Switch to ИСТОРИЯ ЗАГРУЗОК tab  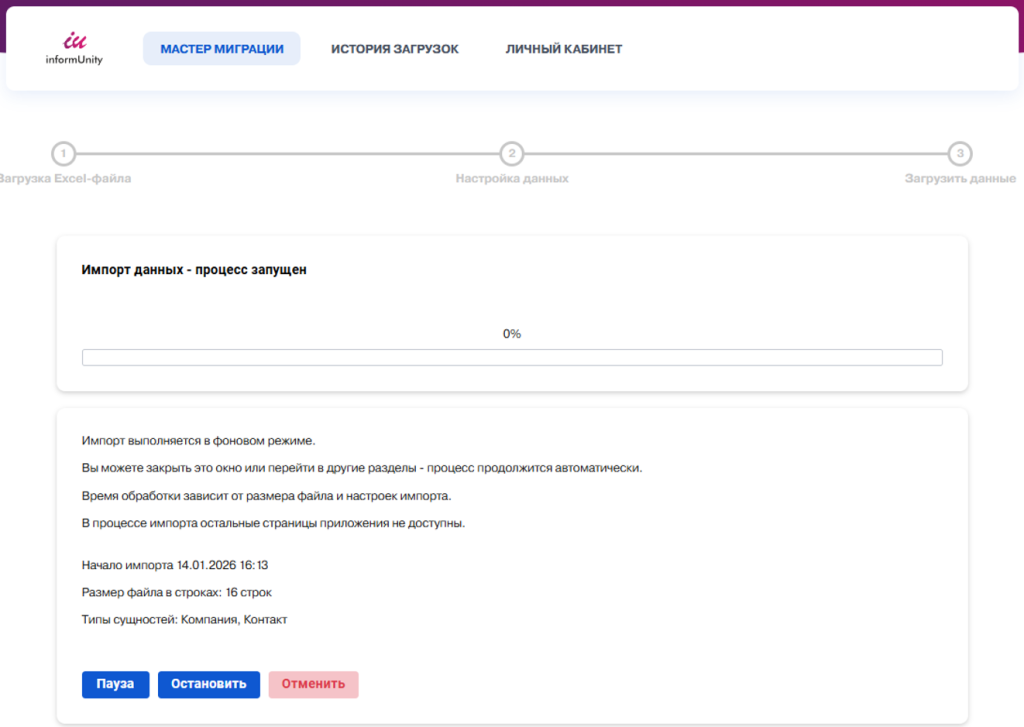pos(395,49)
